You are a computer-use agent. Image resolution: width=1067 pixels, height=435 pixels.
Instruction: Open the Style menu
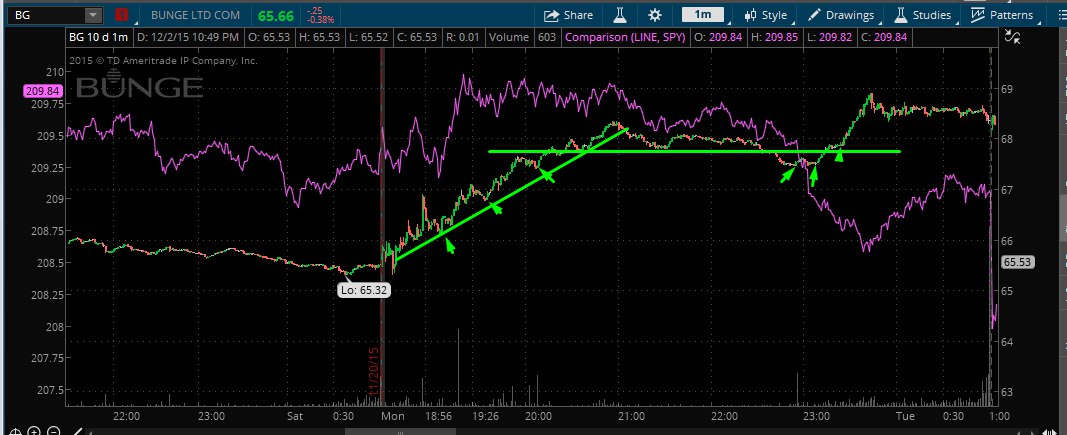tap(766, 15)
